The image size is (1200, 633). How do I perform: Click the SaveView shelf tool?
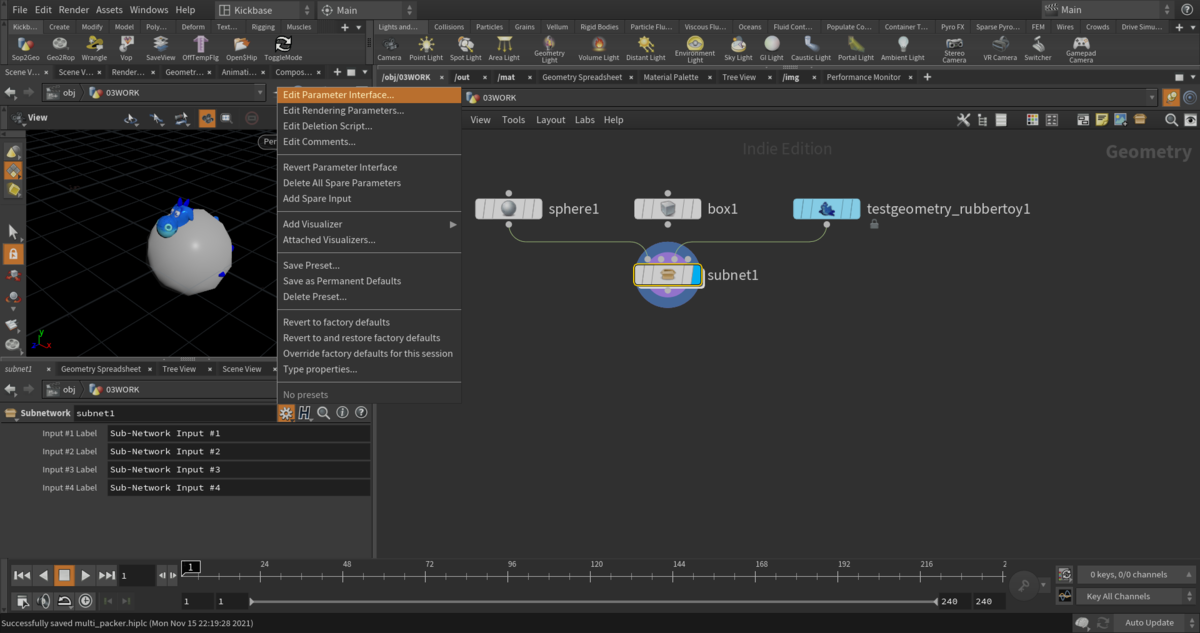160,48
